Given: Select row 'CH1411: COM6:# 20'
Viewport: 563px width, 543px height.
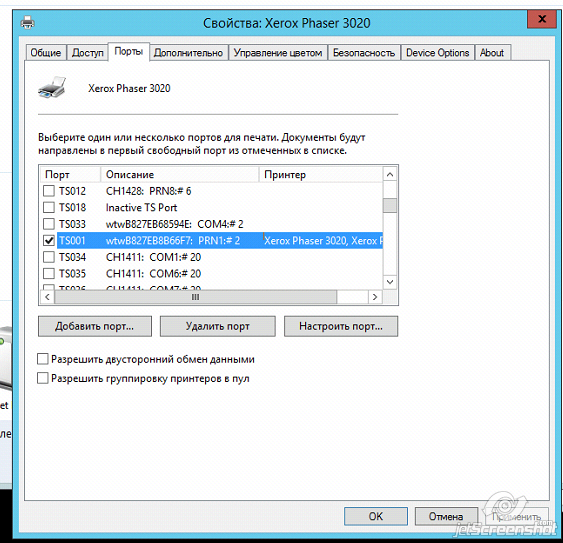Looking at the screenshot, I should pyautogui.click(x=211, y=273).
